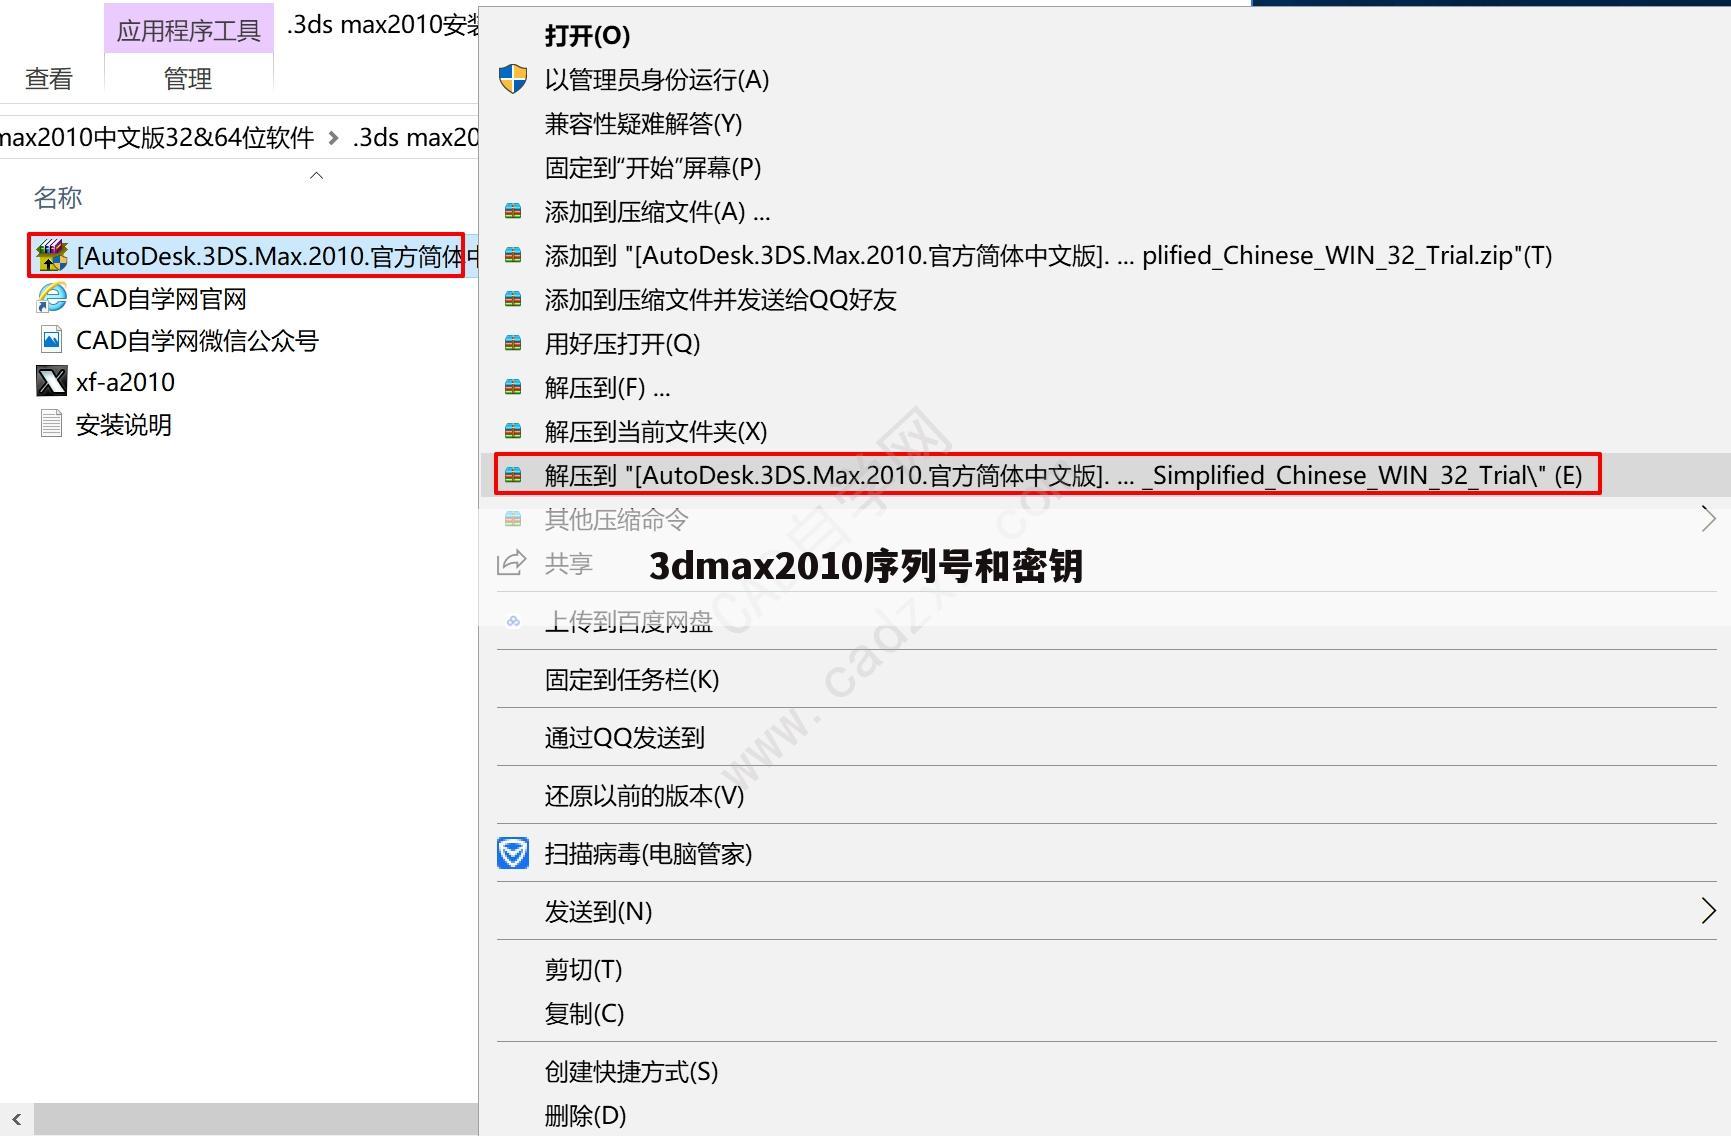Click Baidu cloud icon beside 上传到百度网盘
The image size is (1731, 1136).
click(513, 621)
